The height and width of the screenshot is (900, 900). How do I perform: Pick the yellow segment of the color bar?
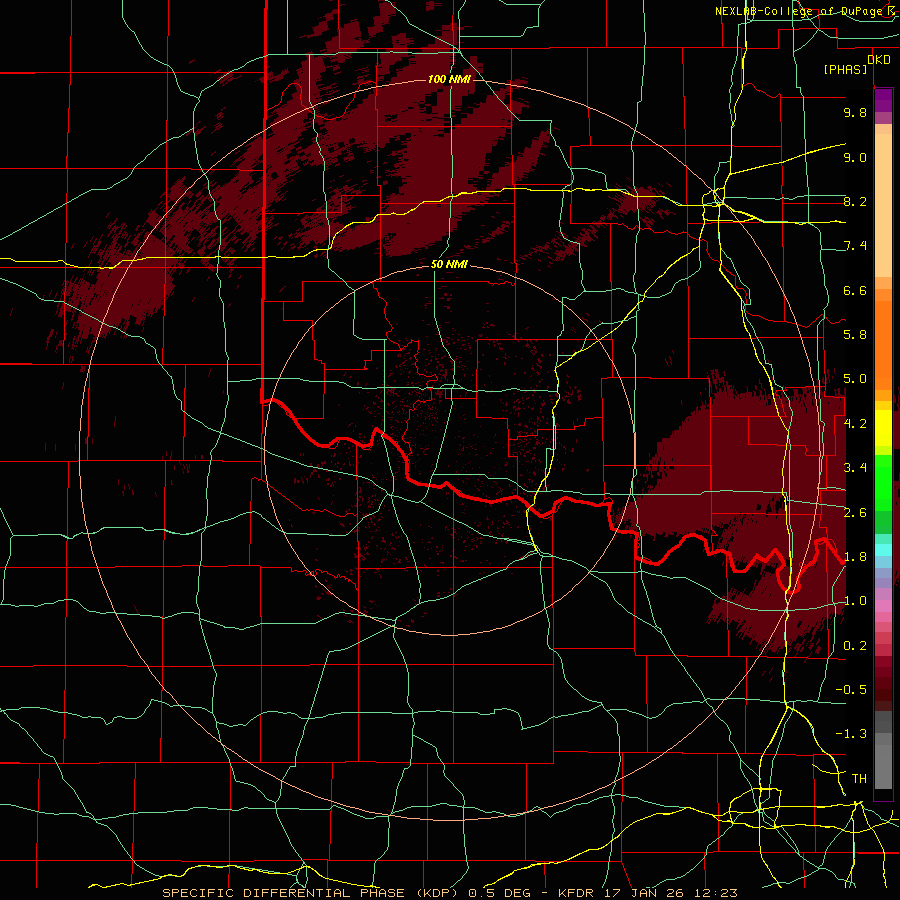(x=883, y=428)
